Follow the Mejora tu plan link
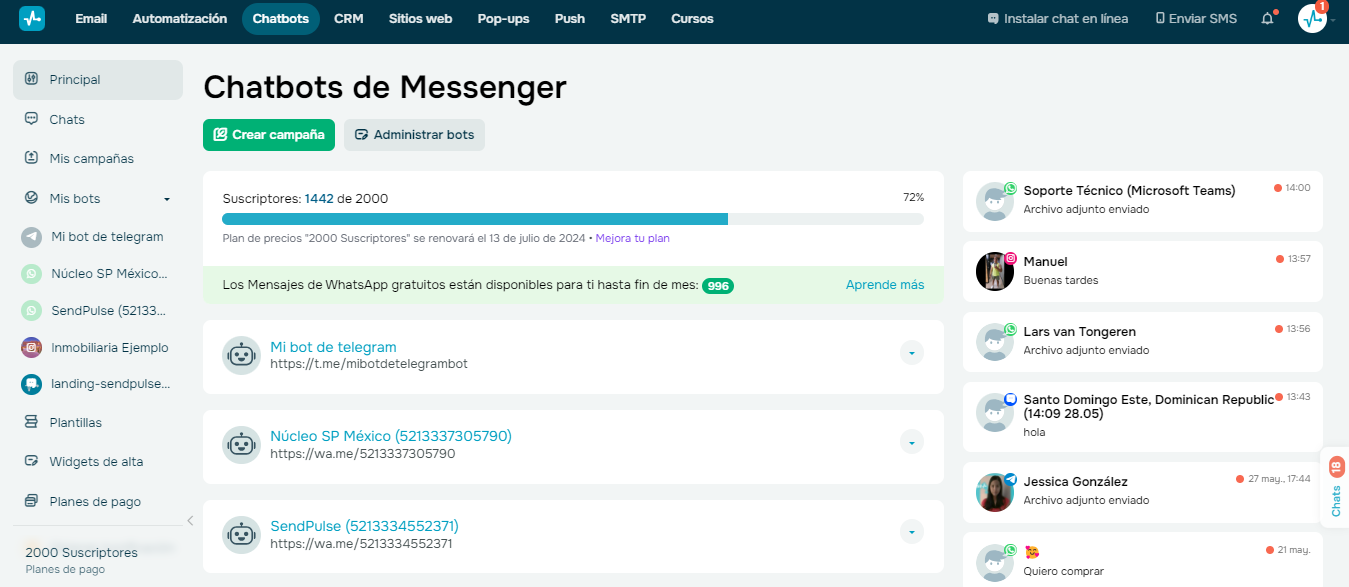This screenshot has height=587, width=1349. pos(633,238)
